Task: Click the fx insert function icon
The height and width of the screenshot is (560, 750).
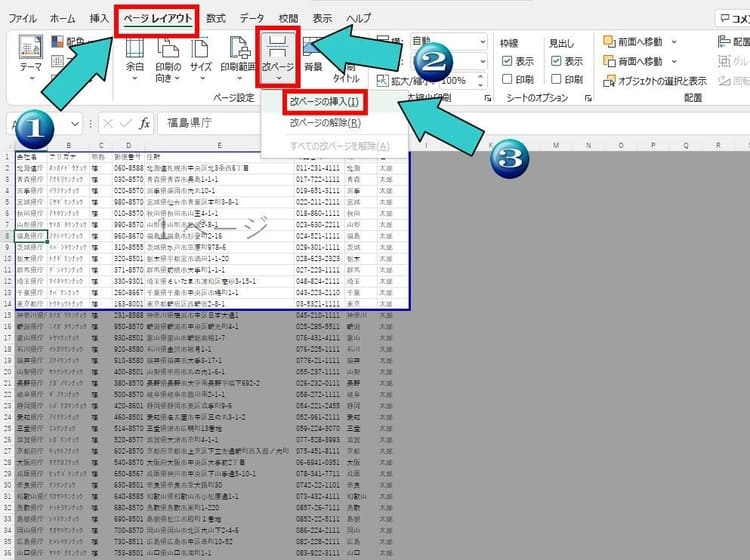Action: coord(144,123)
